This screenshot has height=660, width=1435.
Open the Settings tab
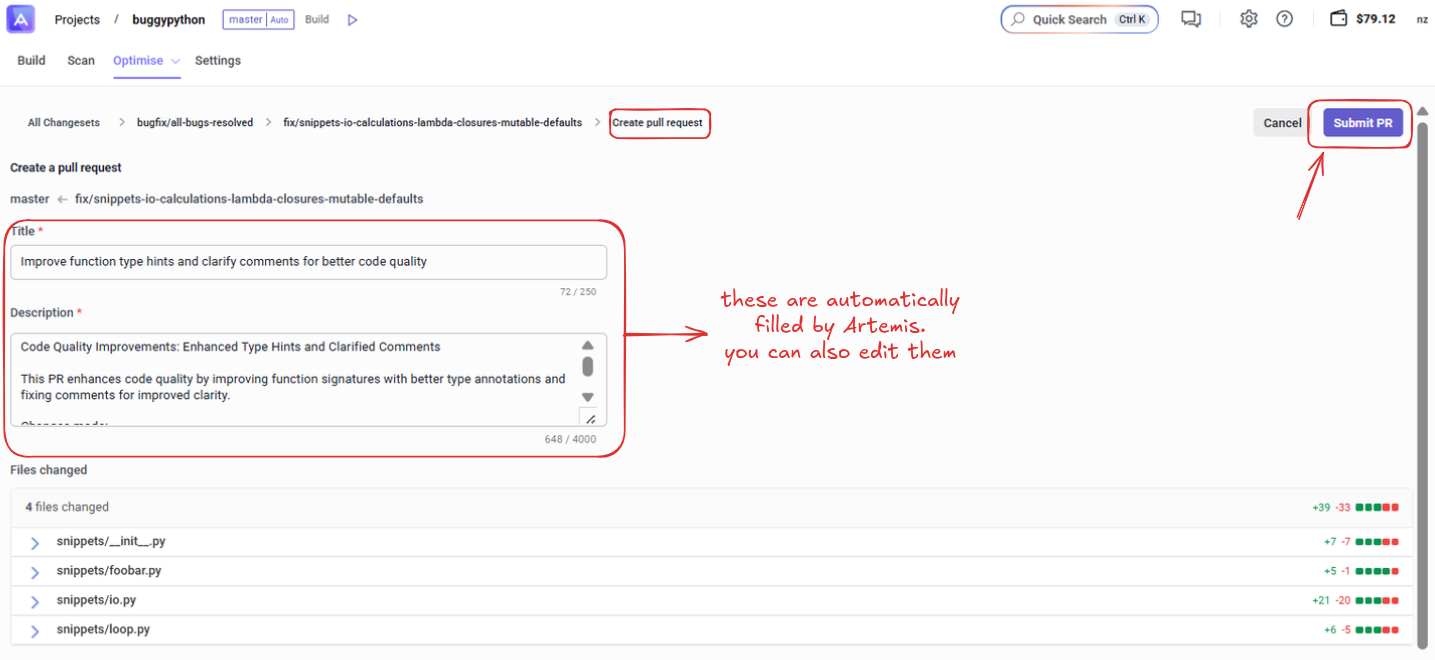[217, 61]
